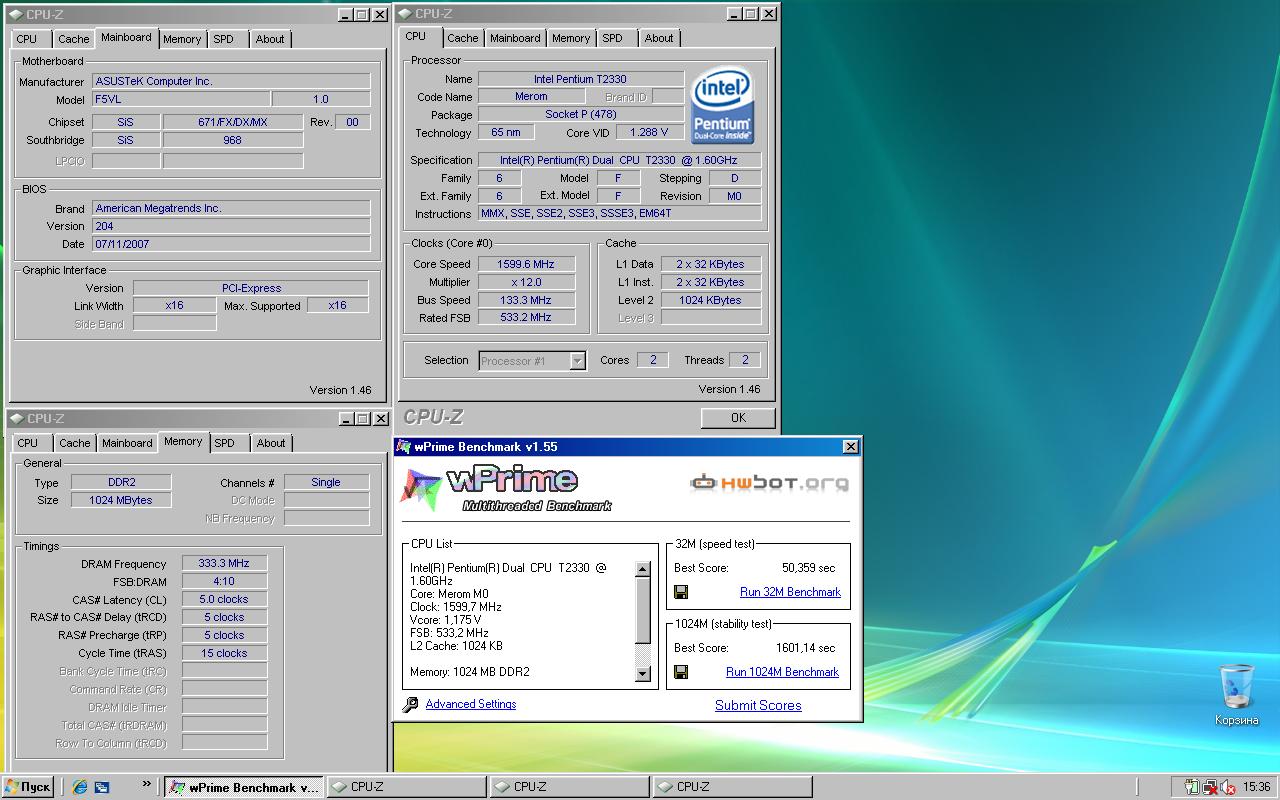Click the 32M Best Score 50,359 sec
The width and height of the screenshot is (1280, 800).
pyautogui.click(x=808, y=568)
